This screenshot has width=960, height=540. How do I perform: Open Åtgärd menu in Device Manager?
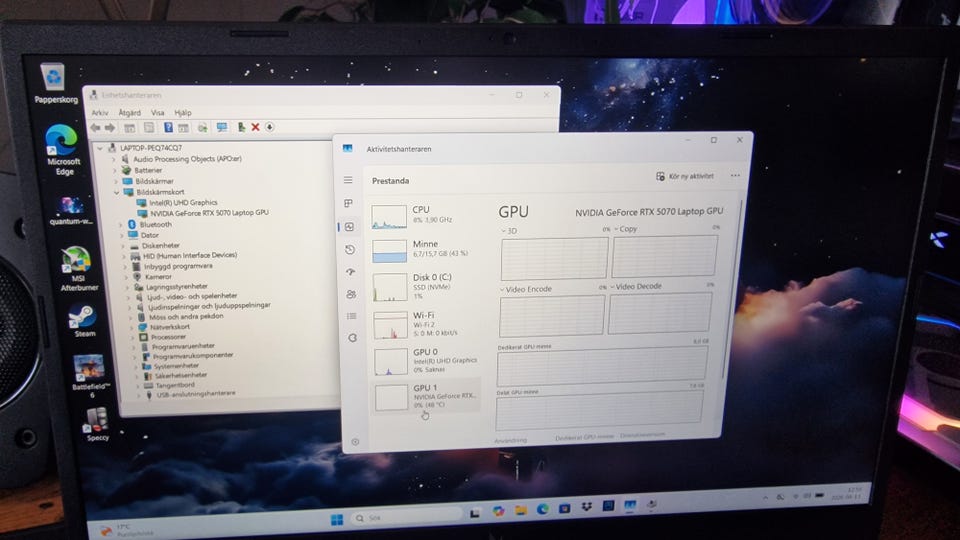[130, 113]
